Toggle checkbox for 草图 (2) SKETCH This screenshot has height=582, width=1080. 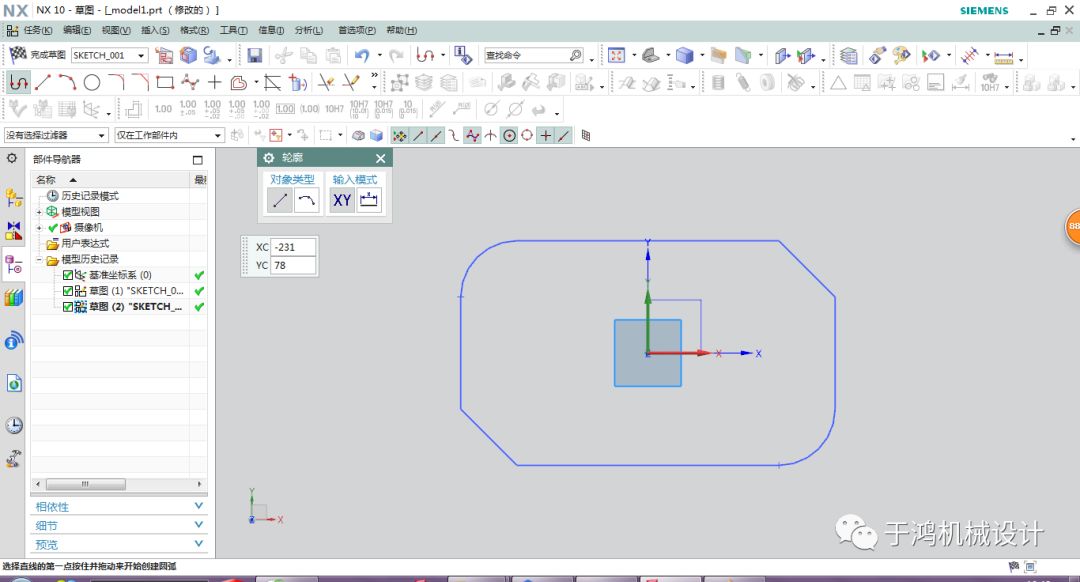68,306
